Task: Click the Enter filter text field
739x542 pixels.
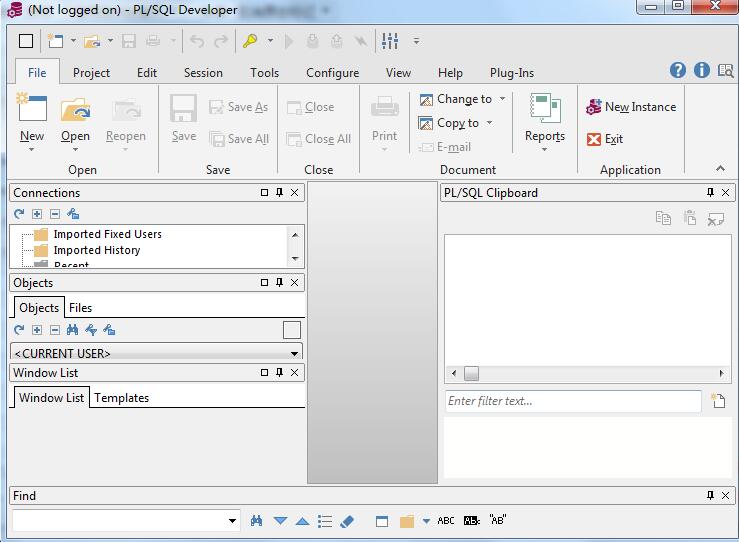Action: [573, 401]
